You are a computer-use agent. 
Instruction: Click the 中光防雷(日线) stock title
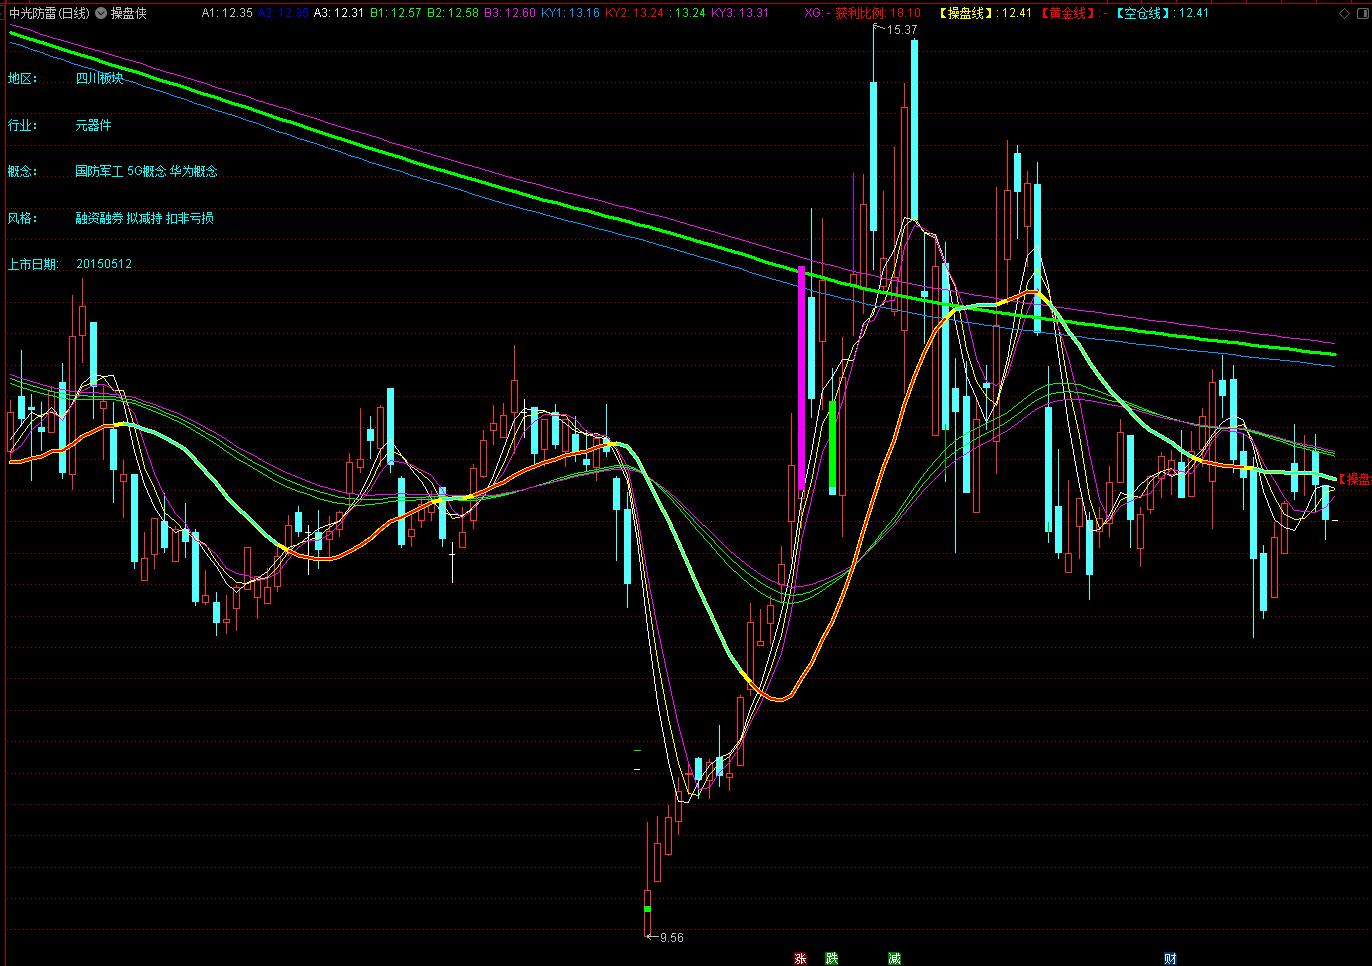coord(49,13)
